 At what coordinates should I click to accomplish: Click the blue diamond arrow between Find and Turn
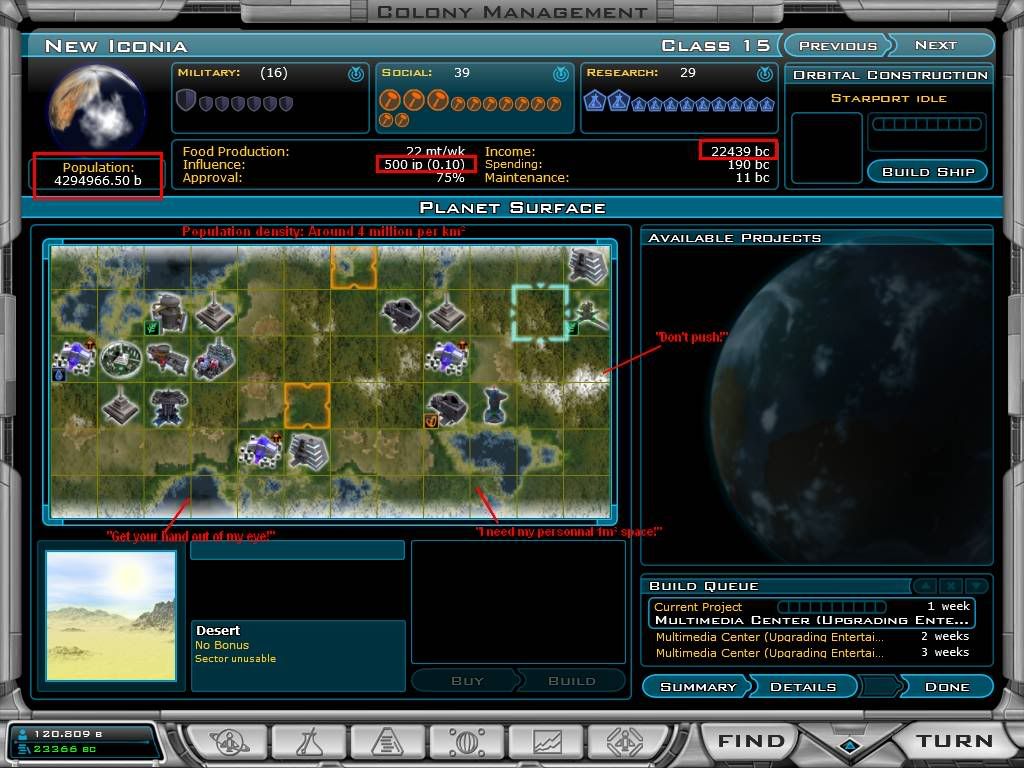tap(850, 745)
